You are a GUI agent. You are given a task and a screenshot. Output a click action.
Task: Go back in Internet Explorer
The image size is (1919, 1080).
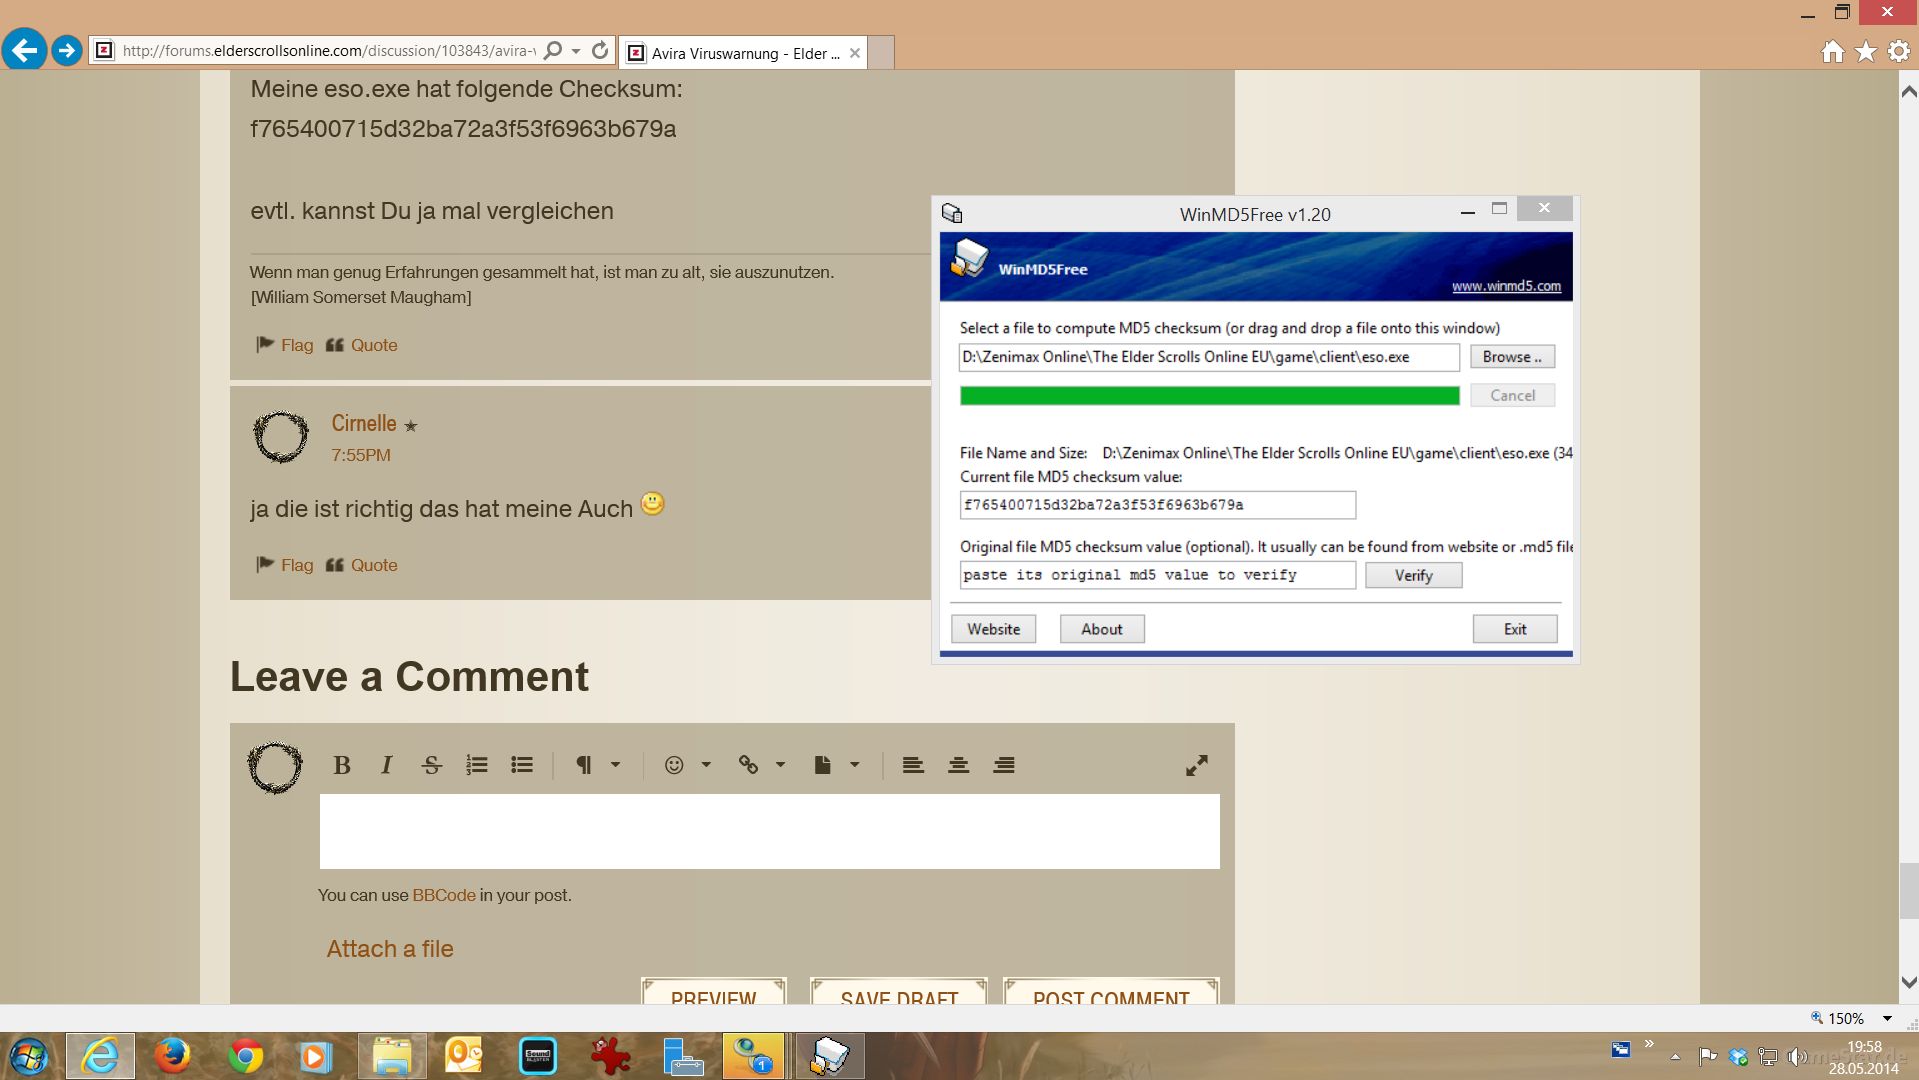(24, 50)
